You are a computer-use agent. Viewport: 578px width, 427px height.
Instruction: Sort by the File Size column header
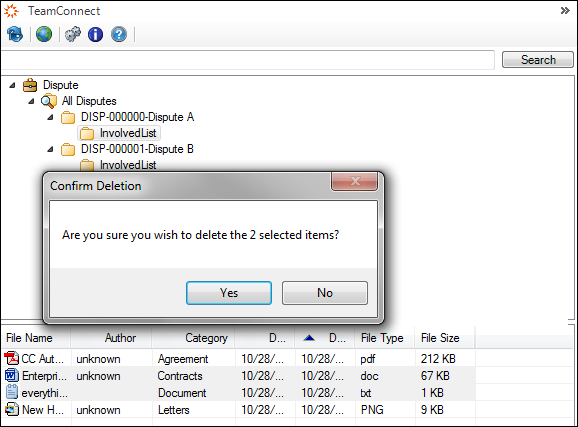click(445, 338)
